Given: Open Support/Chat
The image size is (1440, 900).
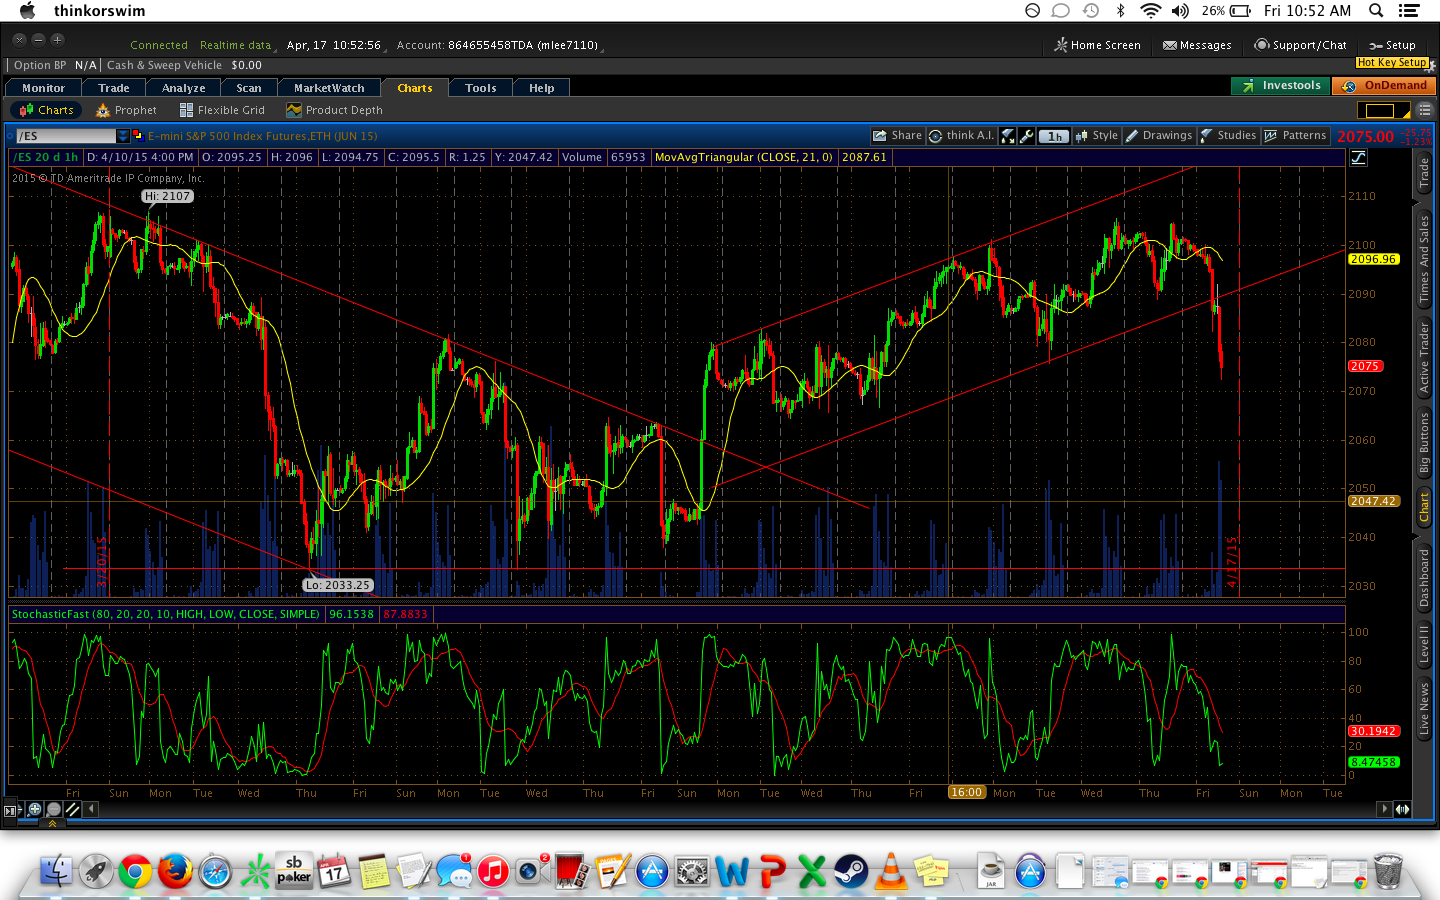Looking at the screenshot, I should click(1300, 45).
